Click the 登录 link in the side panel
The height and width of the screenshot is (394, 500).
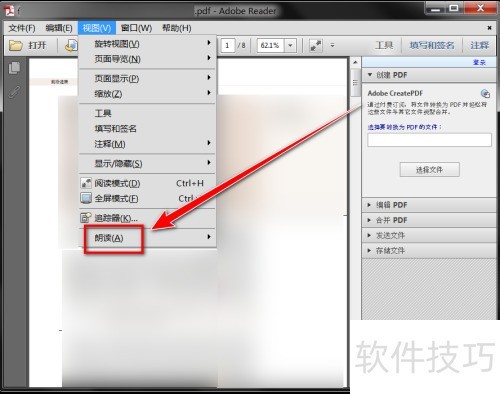tap(479, 62)
